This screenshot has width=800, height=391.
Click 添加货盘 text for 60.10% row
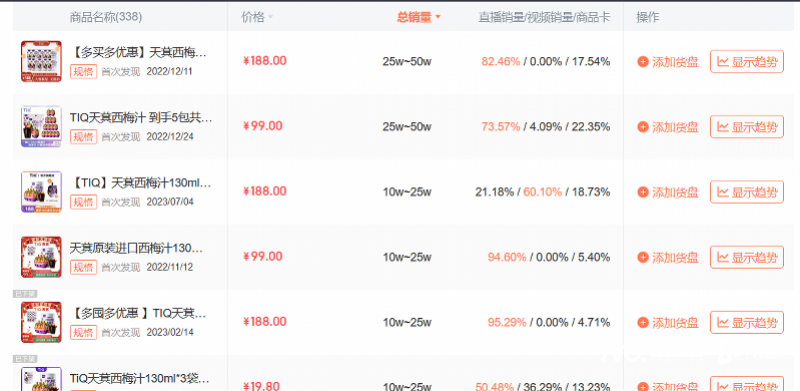point(675,192)
